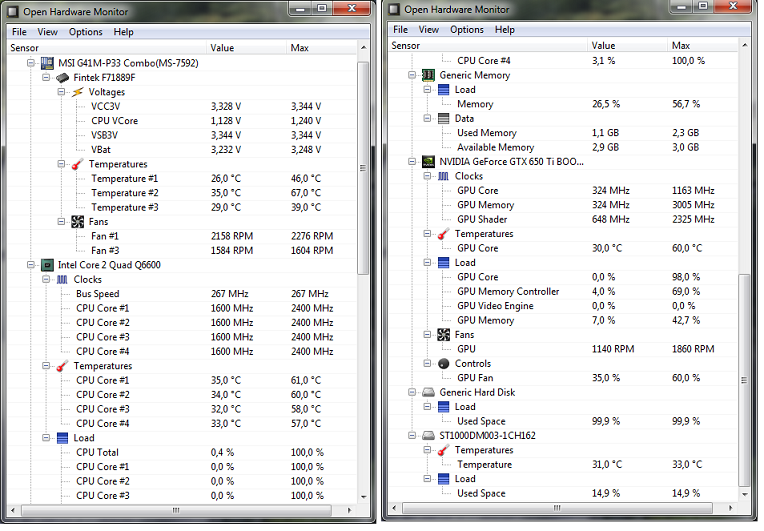
Task: Click the NVIDIA GeForce GTX 650 icon
Action: [428, 162]
